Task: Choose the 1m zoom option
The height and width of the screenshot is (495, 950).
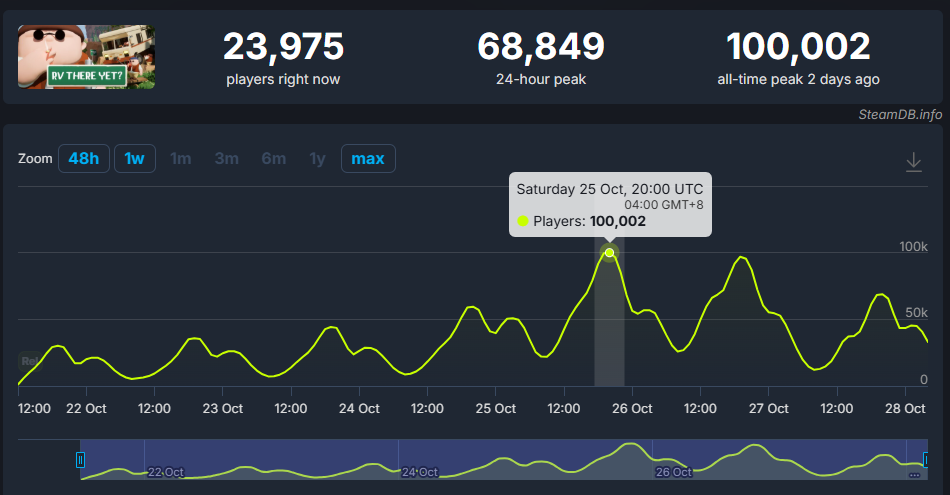Action: pyautogui.click(x=181, y=159)
